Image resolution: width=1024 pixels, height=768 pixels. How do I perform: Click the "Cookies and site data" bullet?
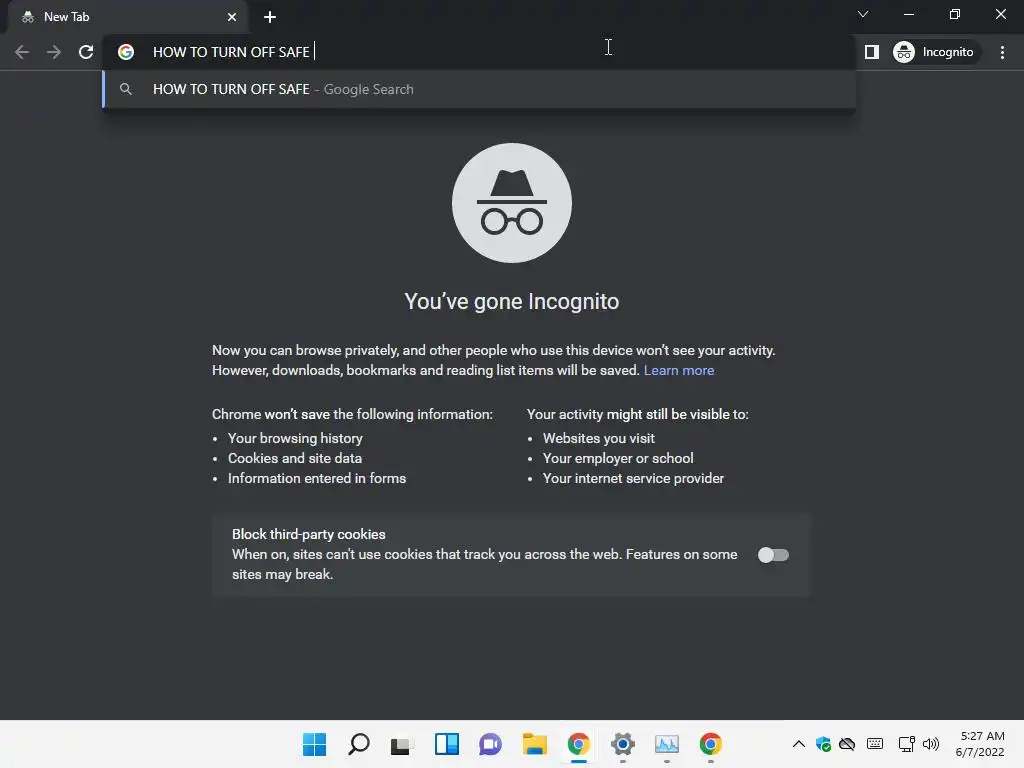[x=295, y=458]
